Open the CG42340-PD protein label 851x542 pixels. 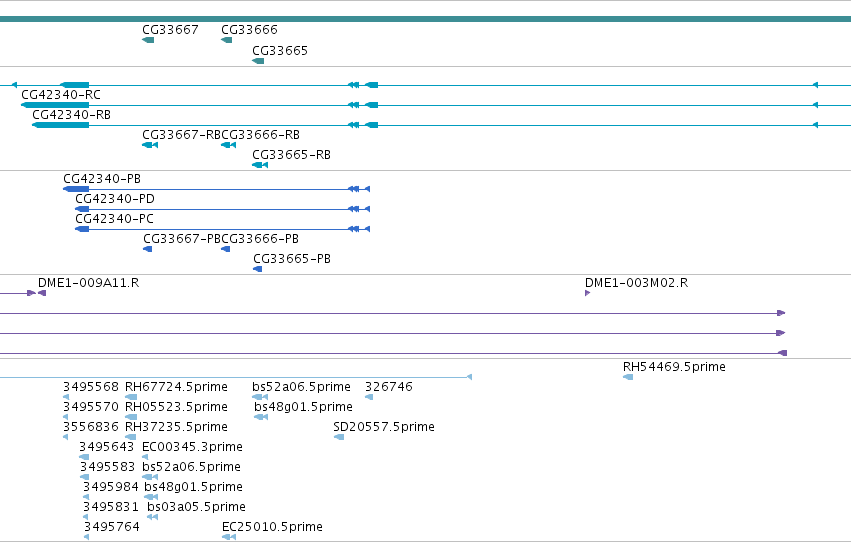(115, 199)
